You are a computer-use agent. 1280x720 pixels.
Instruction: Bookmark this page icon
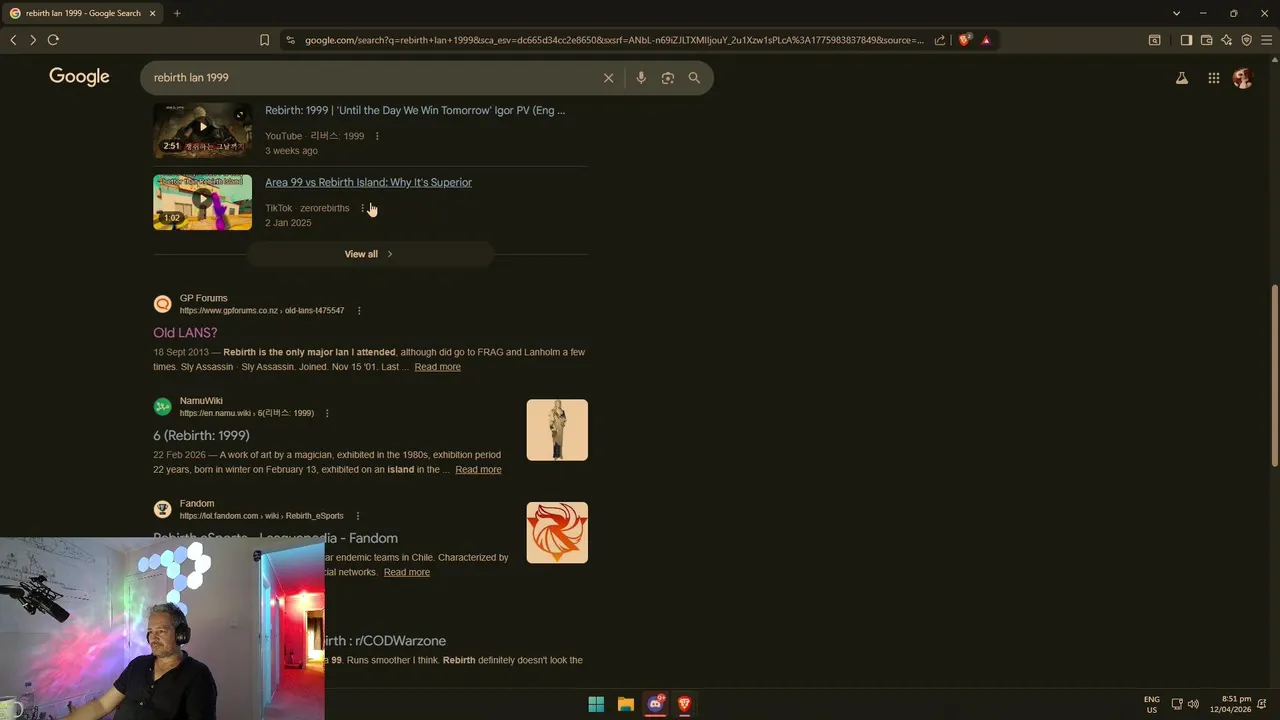coord(264,40)
